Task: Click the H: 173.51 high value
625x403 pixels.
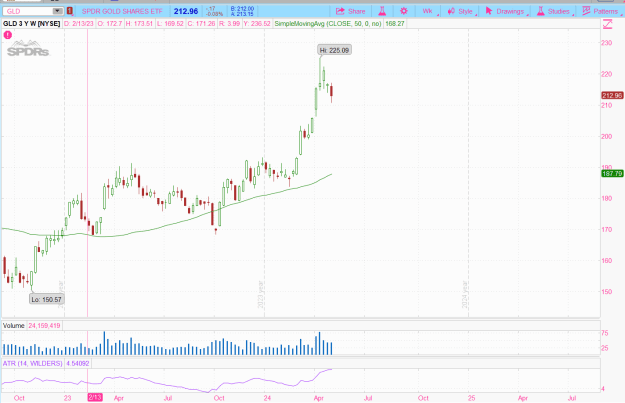Action: pos(139,24)
